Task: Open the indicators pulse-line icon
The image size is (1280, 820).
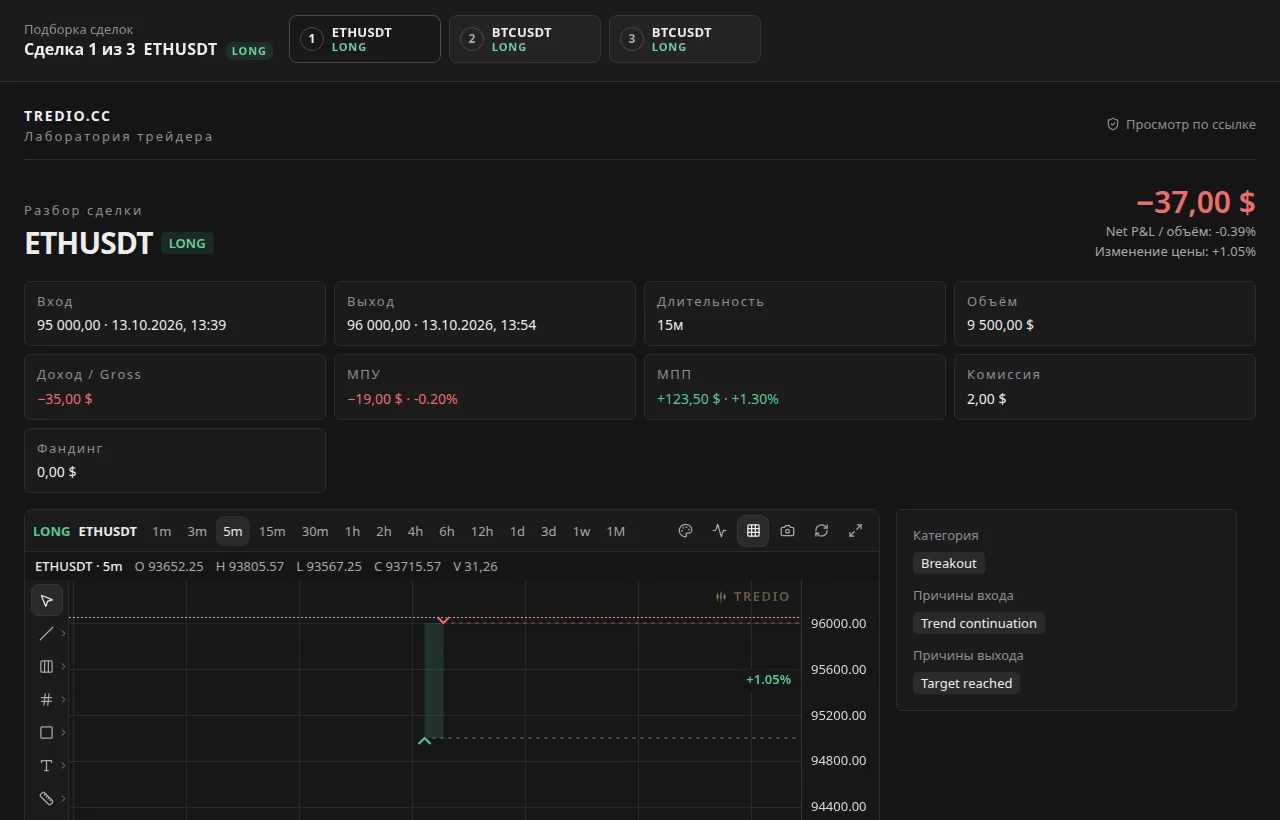Action: click(719, 531)
